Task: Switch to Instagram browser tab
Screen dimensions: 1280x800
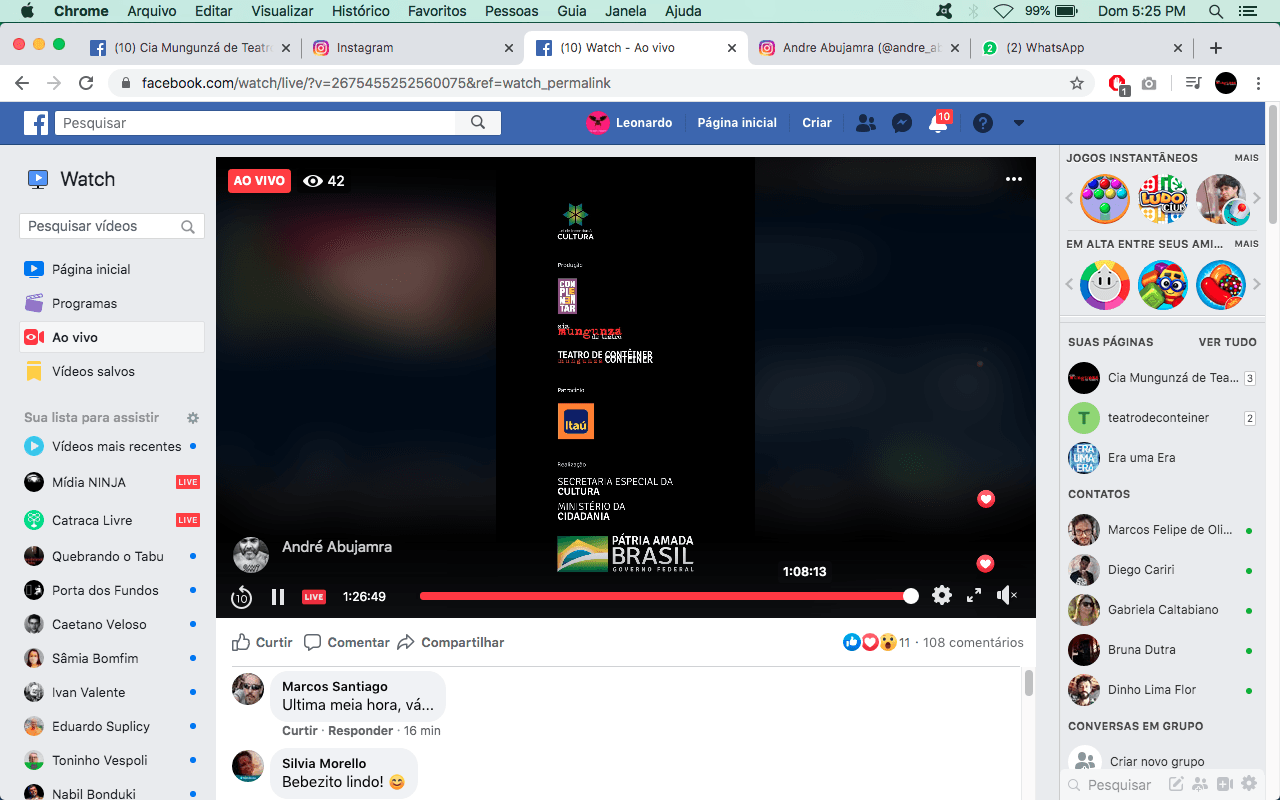Action: tap(411, 48)
